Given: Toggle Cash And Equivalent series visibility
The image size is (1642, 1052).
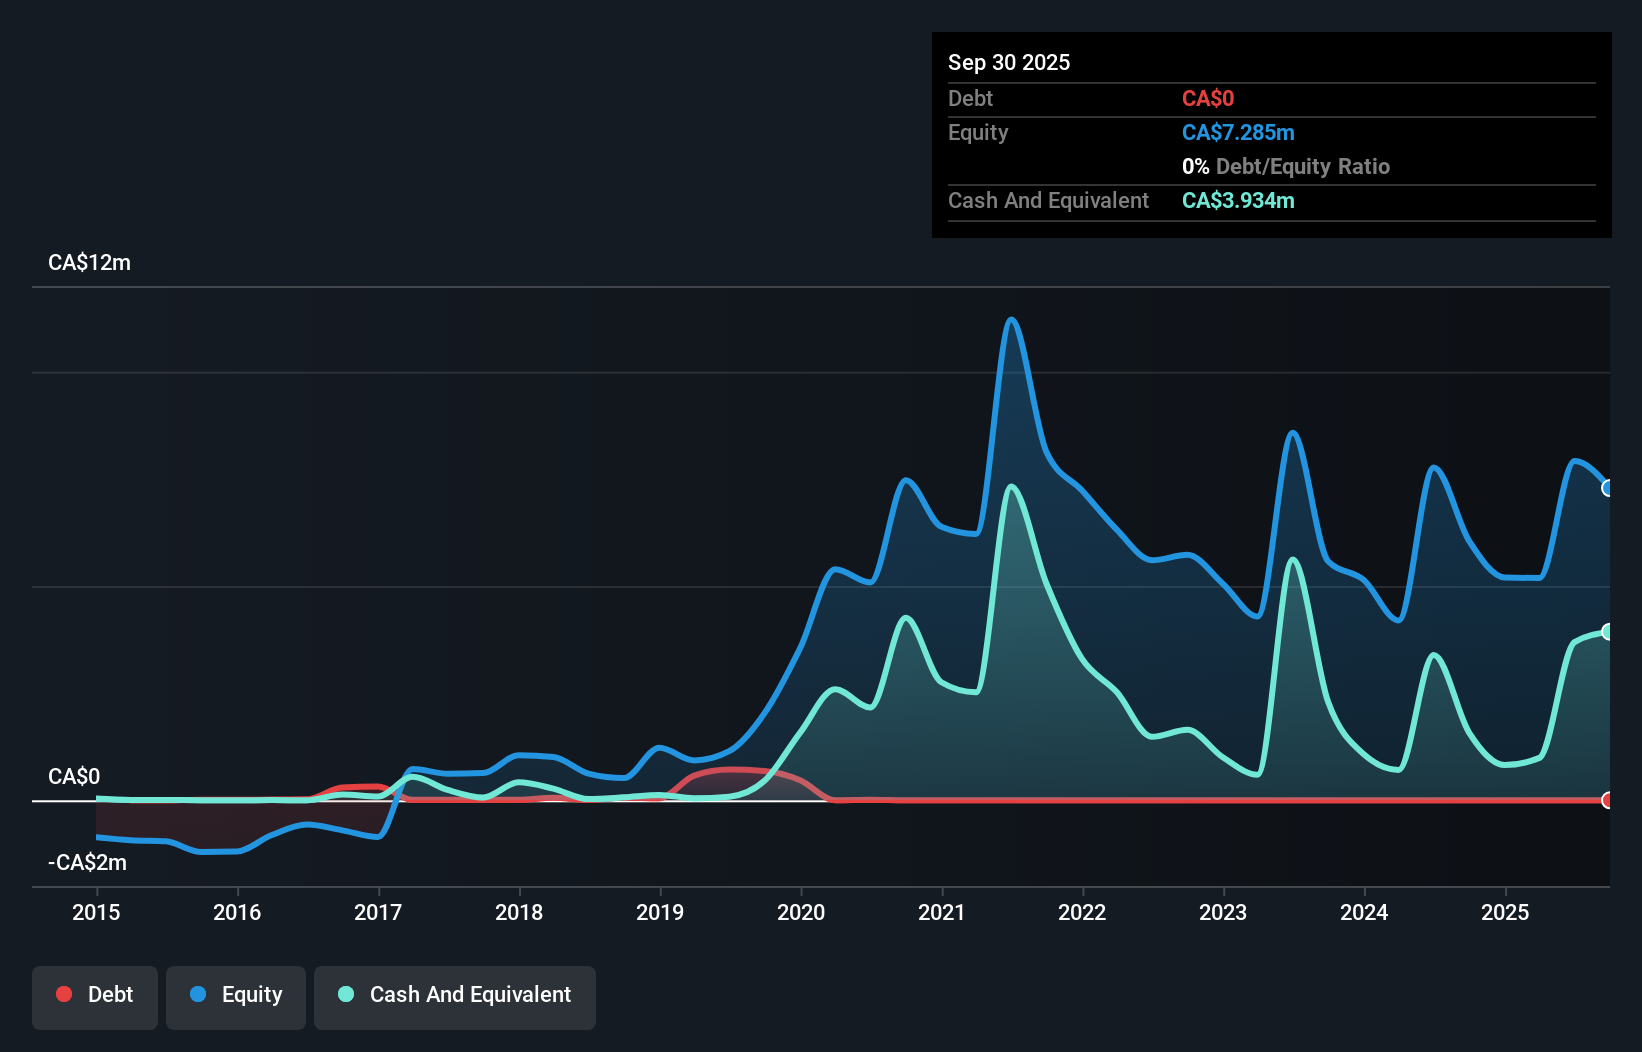Looking at the screenshot, I should (x=454, y=994).
